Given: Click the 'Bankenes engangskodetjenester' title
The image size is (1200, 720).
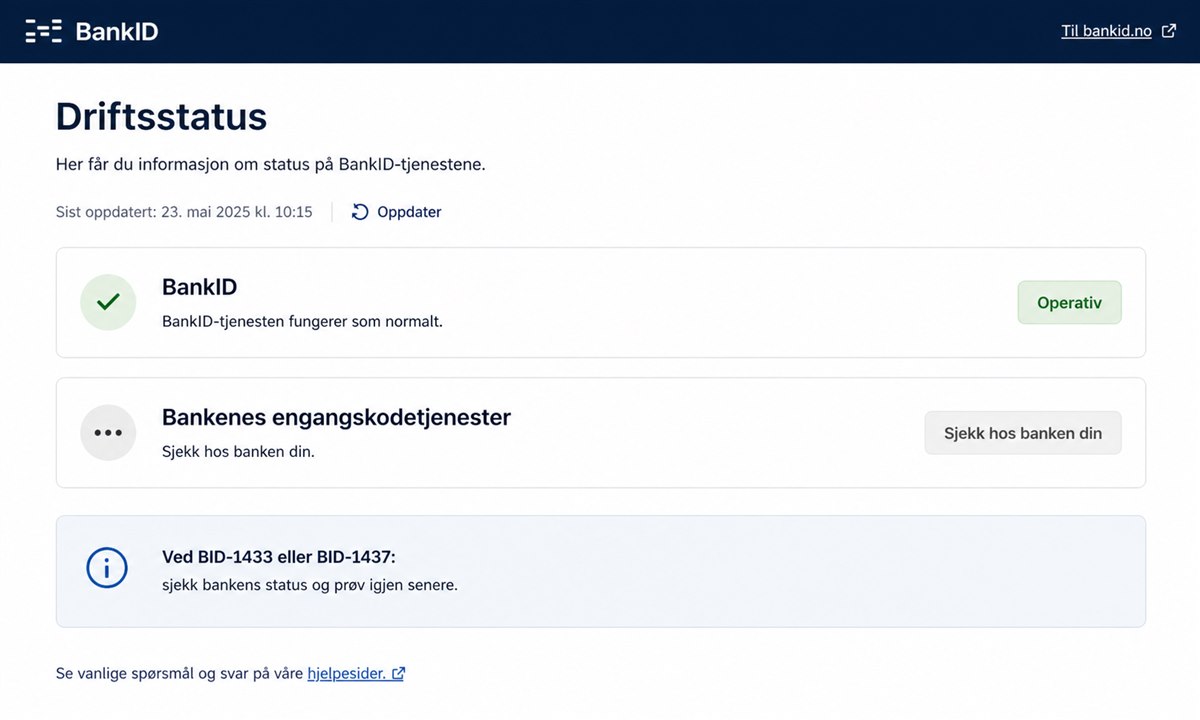Looking at the screenshot, I should tap(336, 417).
